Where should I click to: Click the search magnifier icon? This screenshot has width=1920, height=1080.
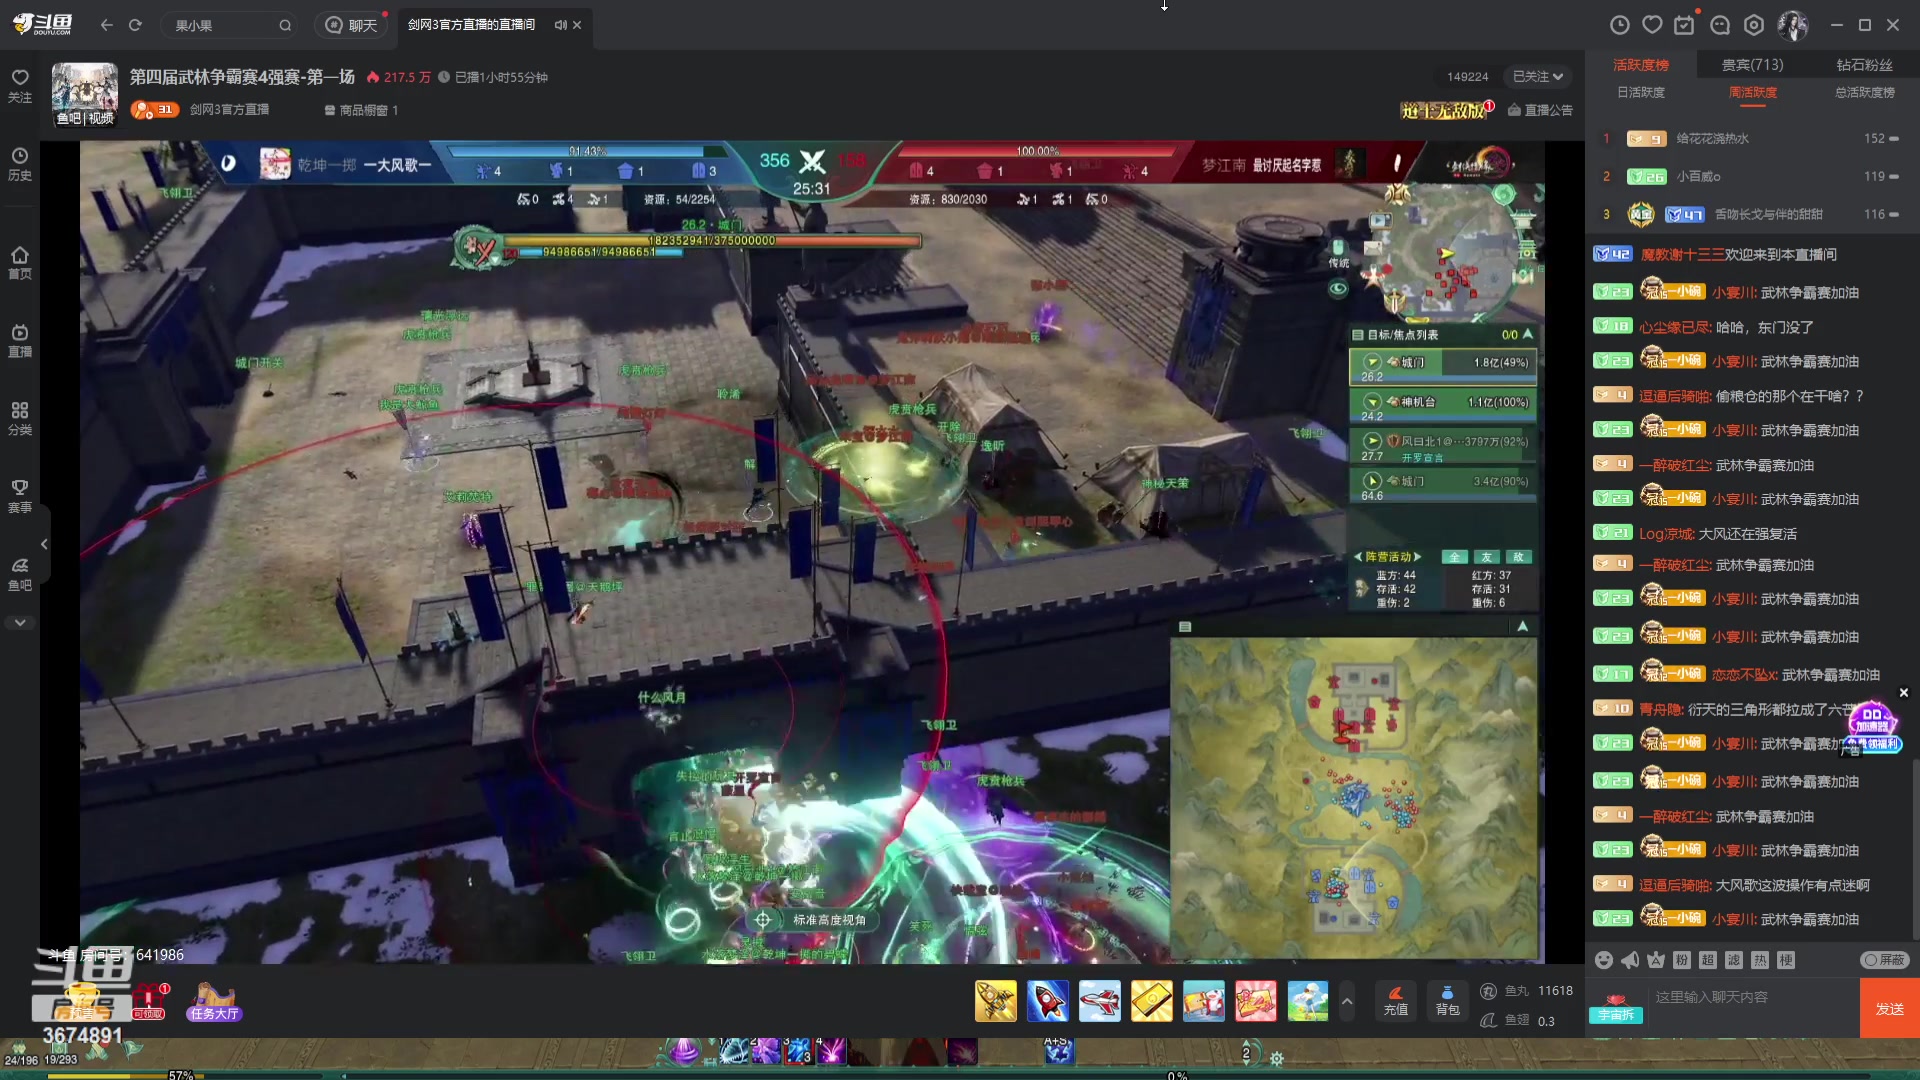click(285, 25)
